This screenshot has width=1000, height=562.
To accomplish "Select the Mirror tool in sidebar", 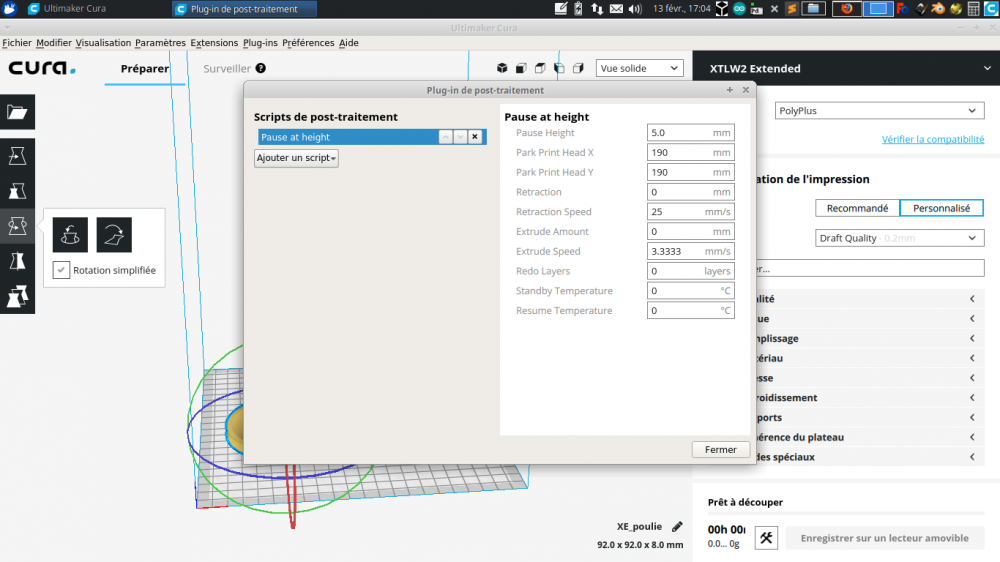I will pyautogui.click(x=17, y=261).
